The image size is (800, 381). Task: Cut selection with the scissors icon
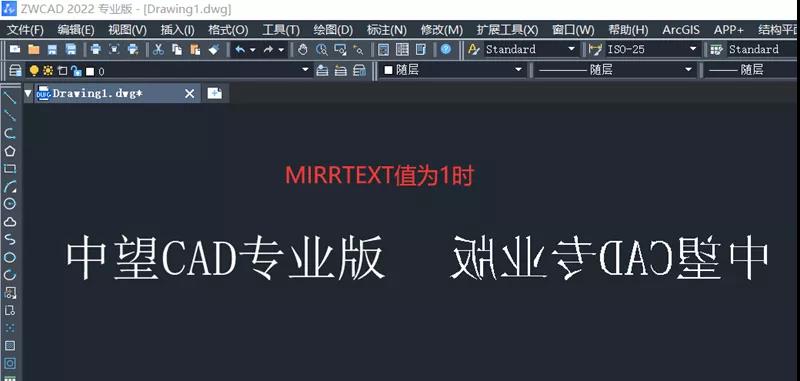point(158,49)
